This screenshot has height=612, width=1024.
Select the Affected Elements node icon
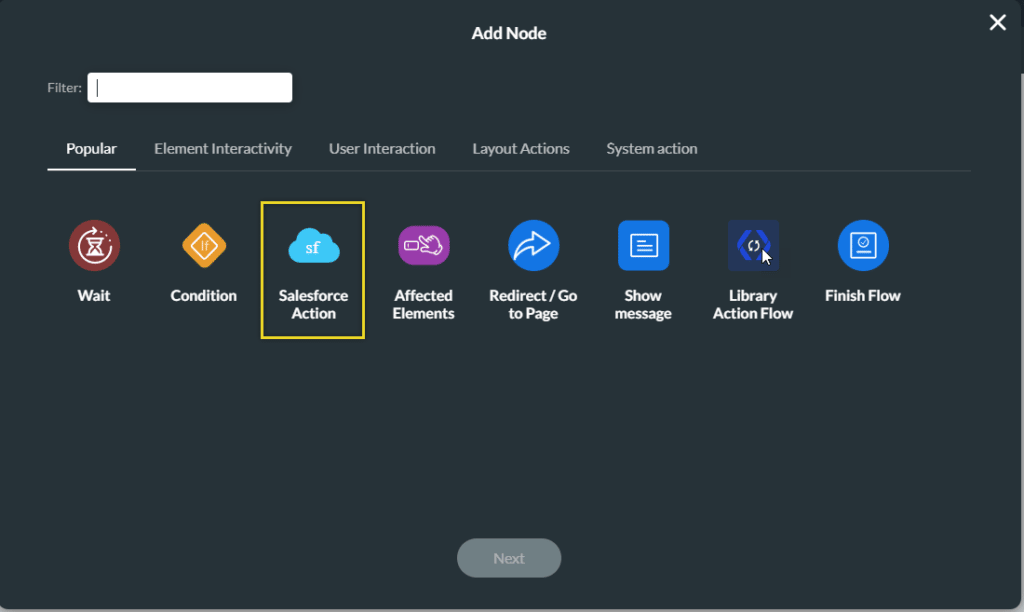click(424, 246)
